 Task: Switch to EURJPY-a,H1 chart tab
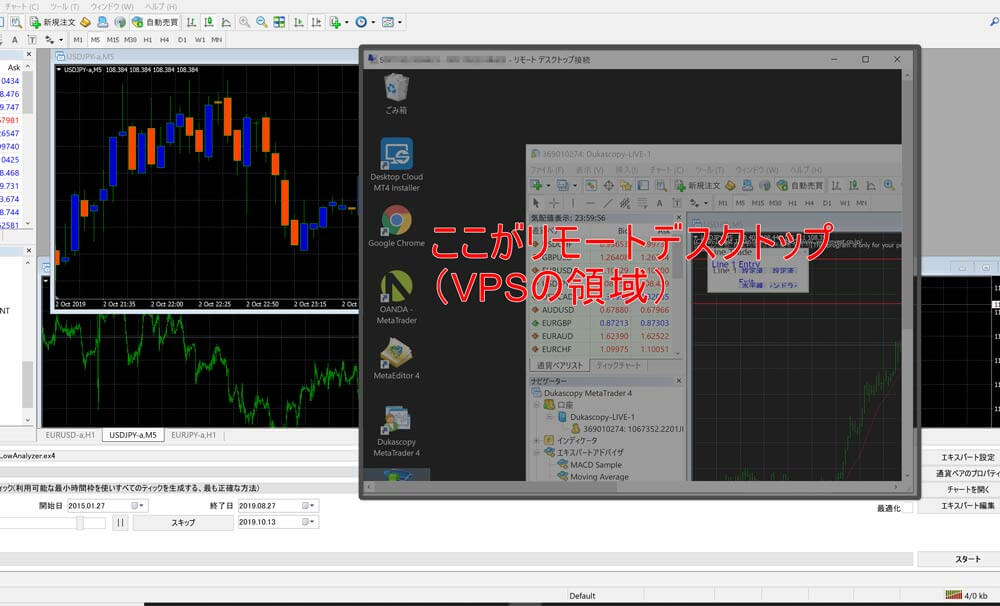tap(194, 435)
